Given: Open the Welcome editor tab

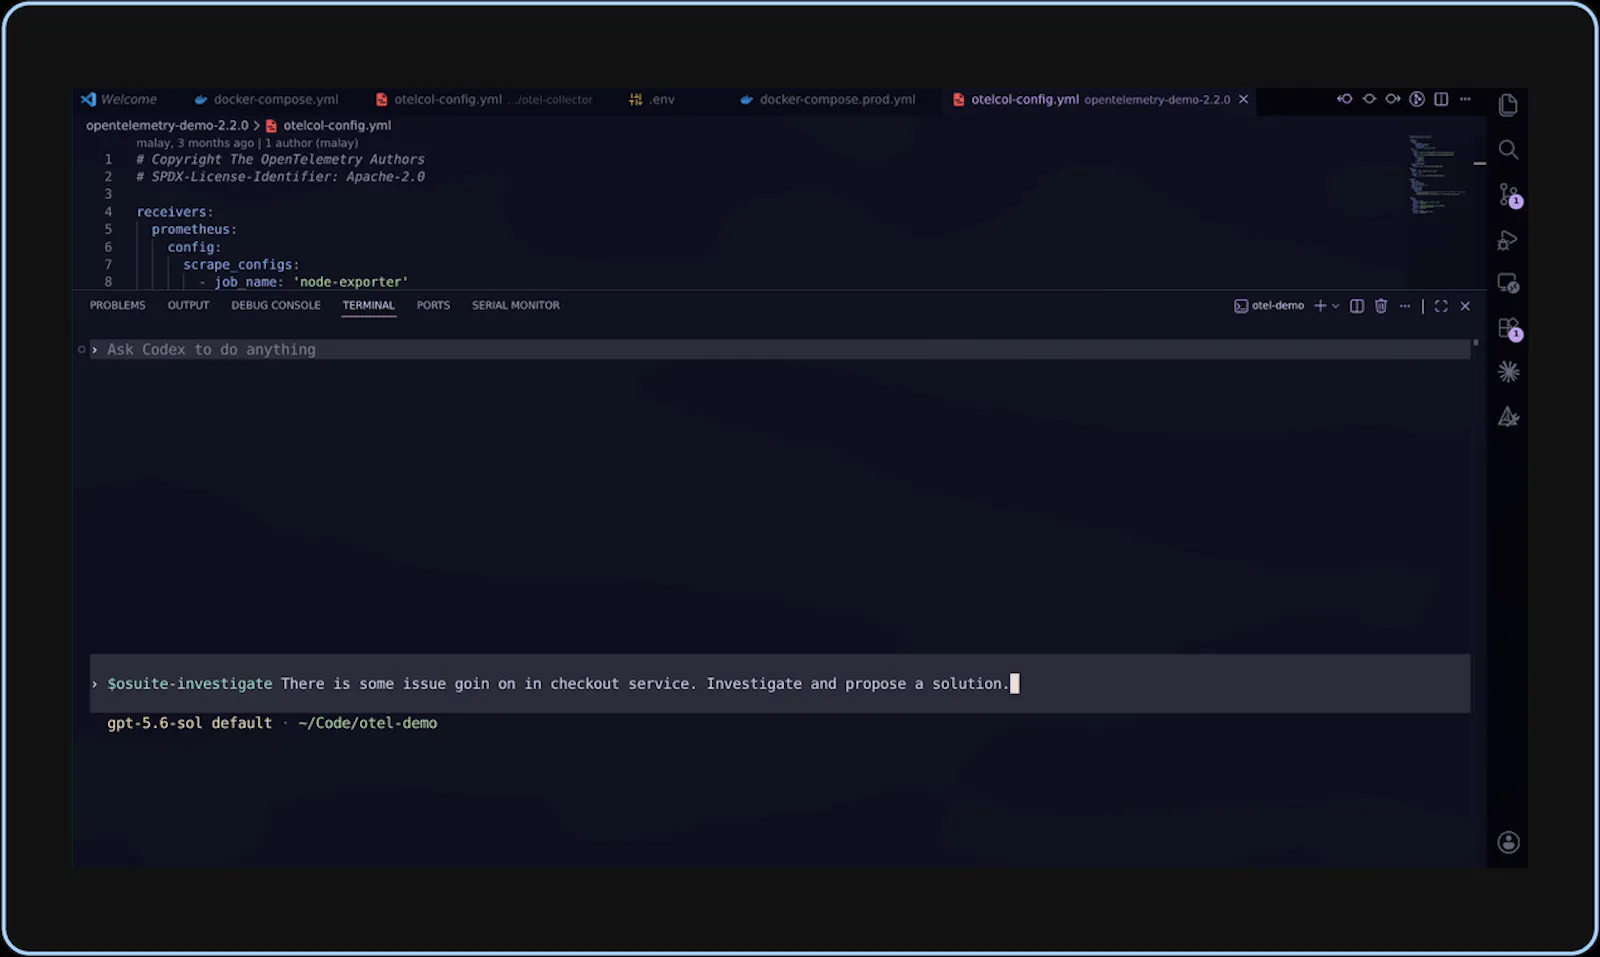Looking at the screenshot, I should (x=119, y=99).
